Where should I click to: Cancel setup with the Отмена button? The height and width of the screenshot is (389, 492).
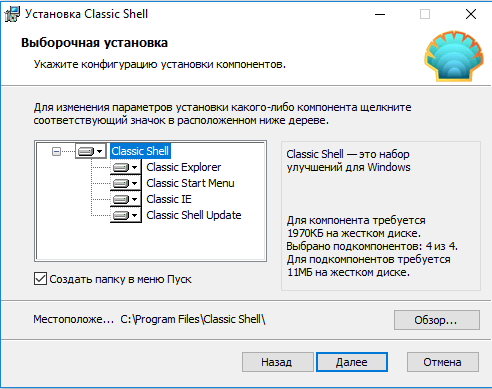(443, 362)
